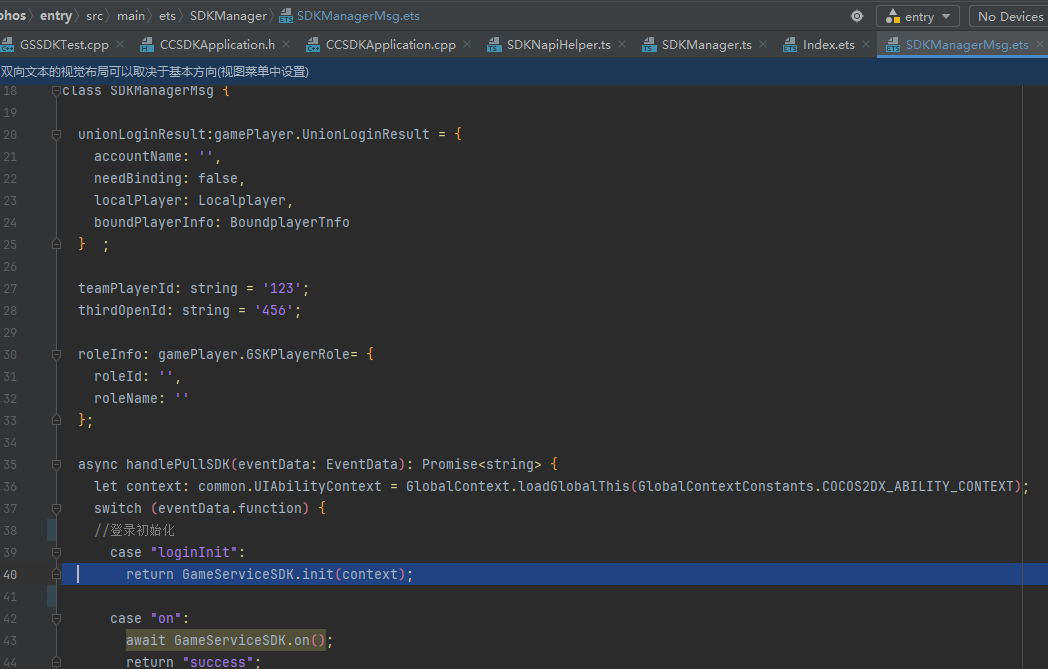Screen dimensions: 1048x669
Task: Click 'BoundplayerInfo' value on line 24
Action: [x=289, y=223]
